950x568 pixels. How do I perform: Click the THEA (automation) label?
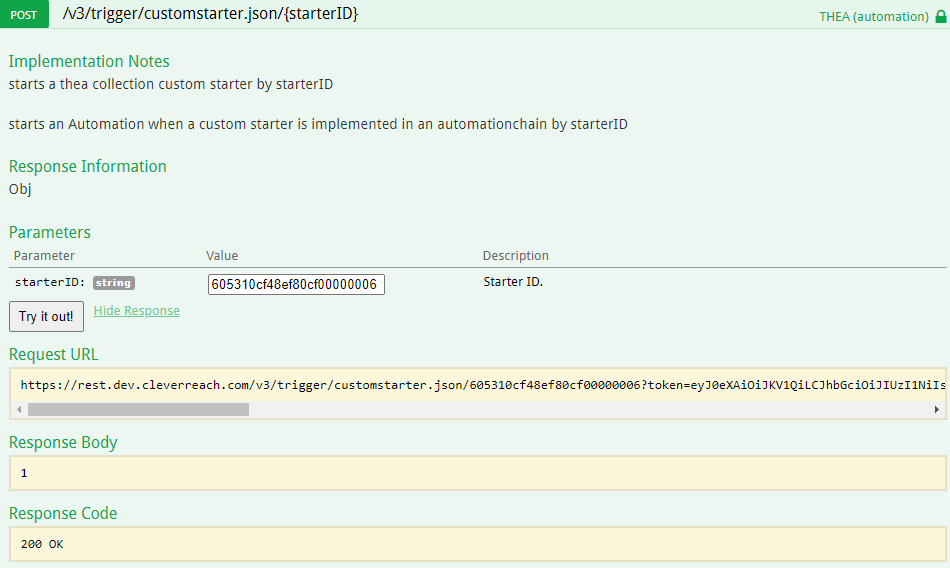point(873,17)
